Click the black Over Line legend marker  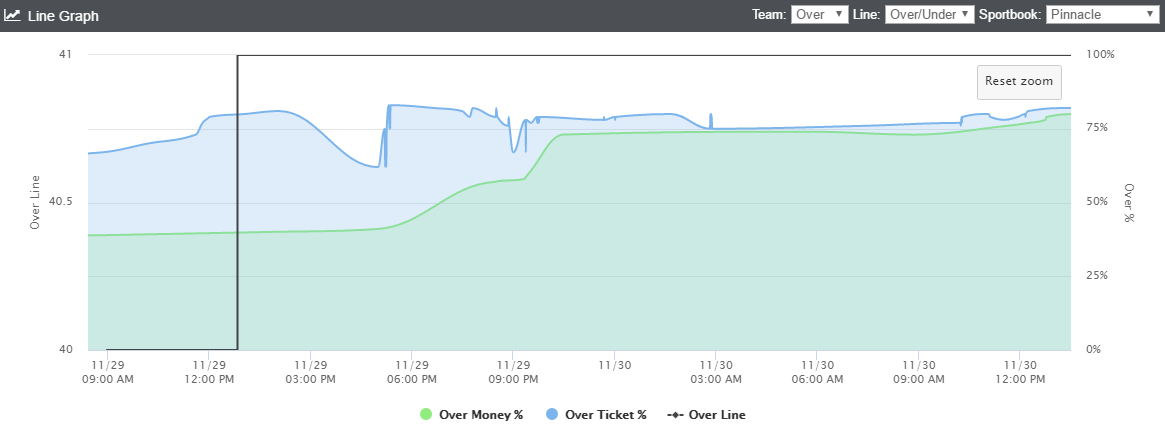pyautogui.click(x=677, y=414)
